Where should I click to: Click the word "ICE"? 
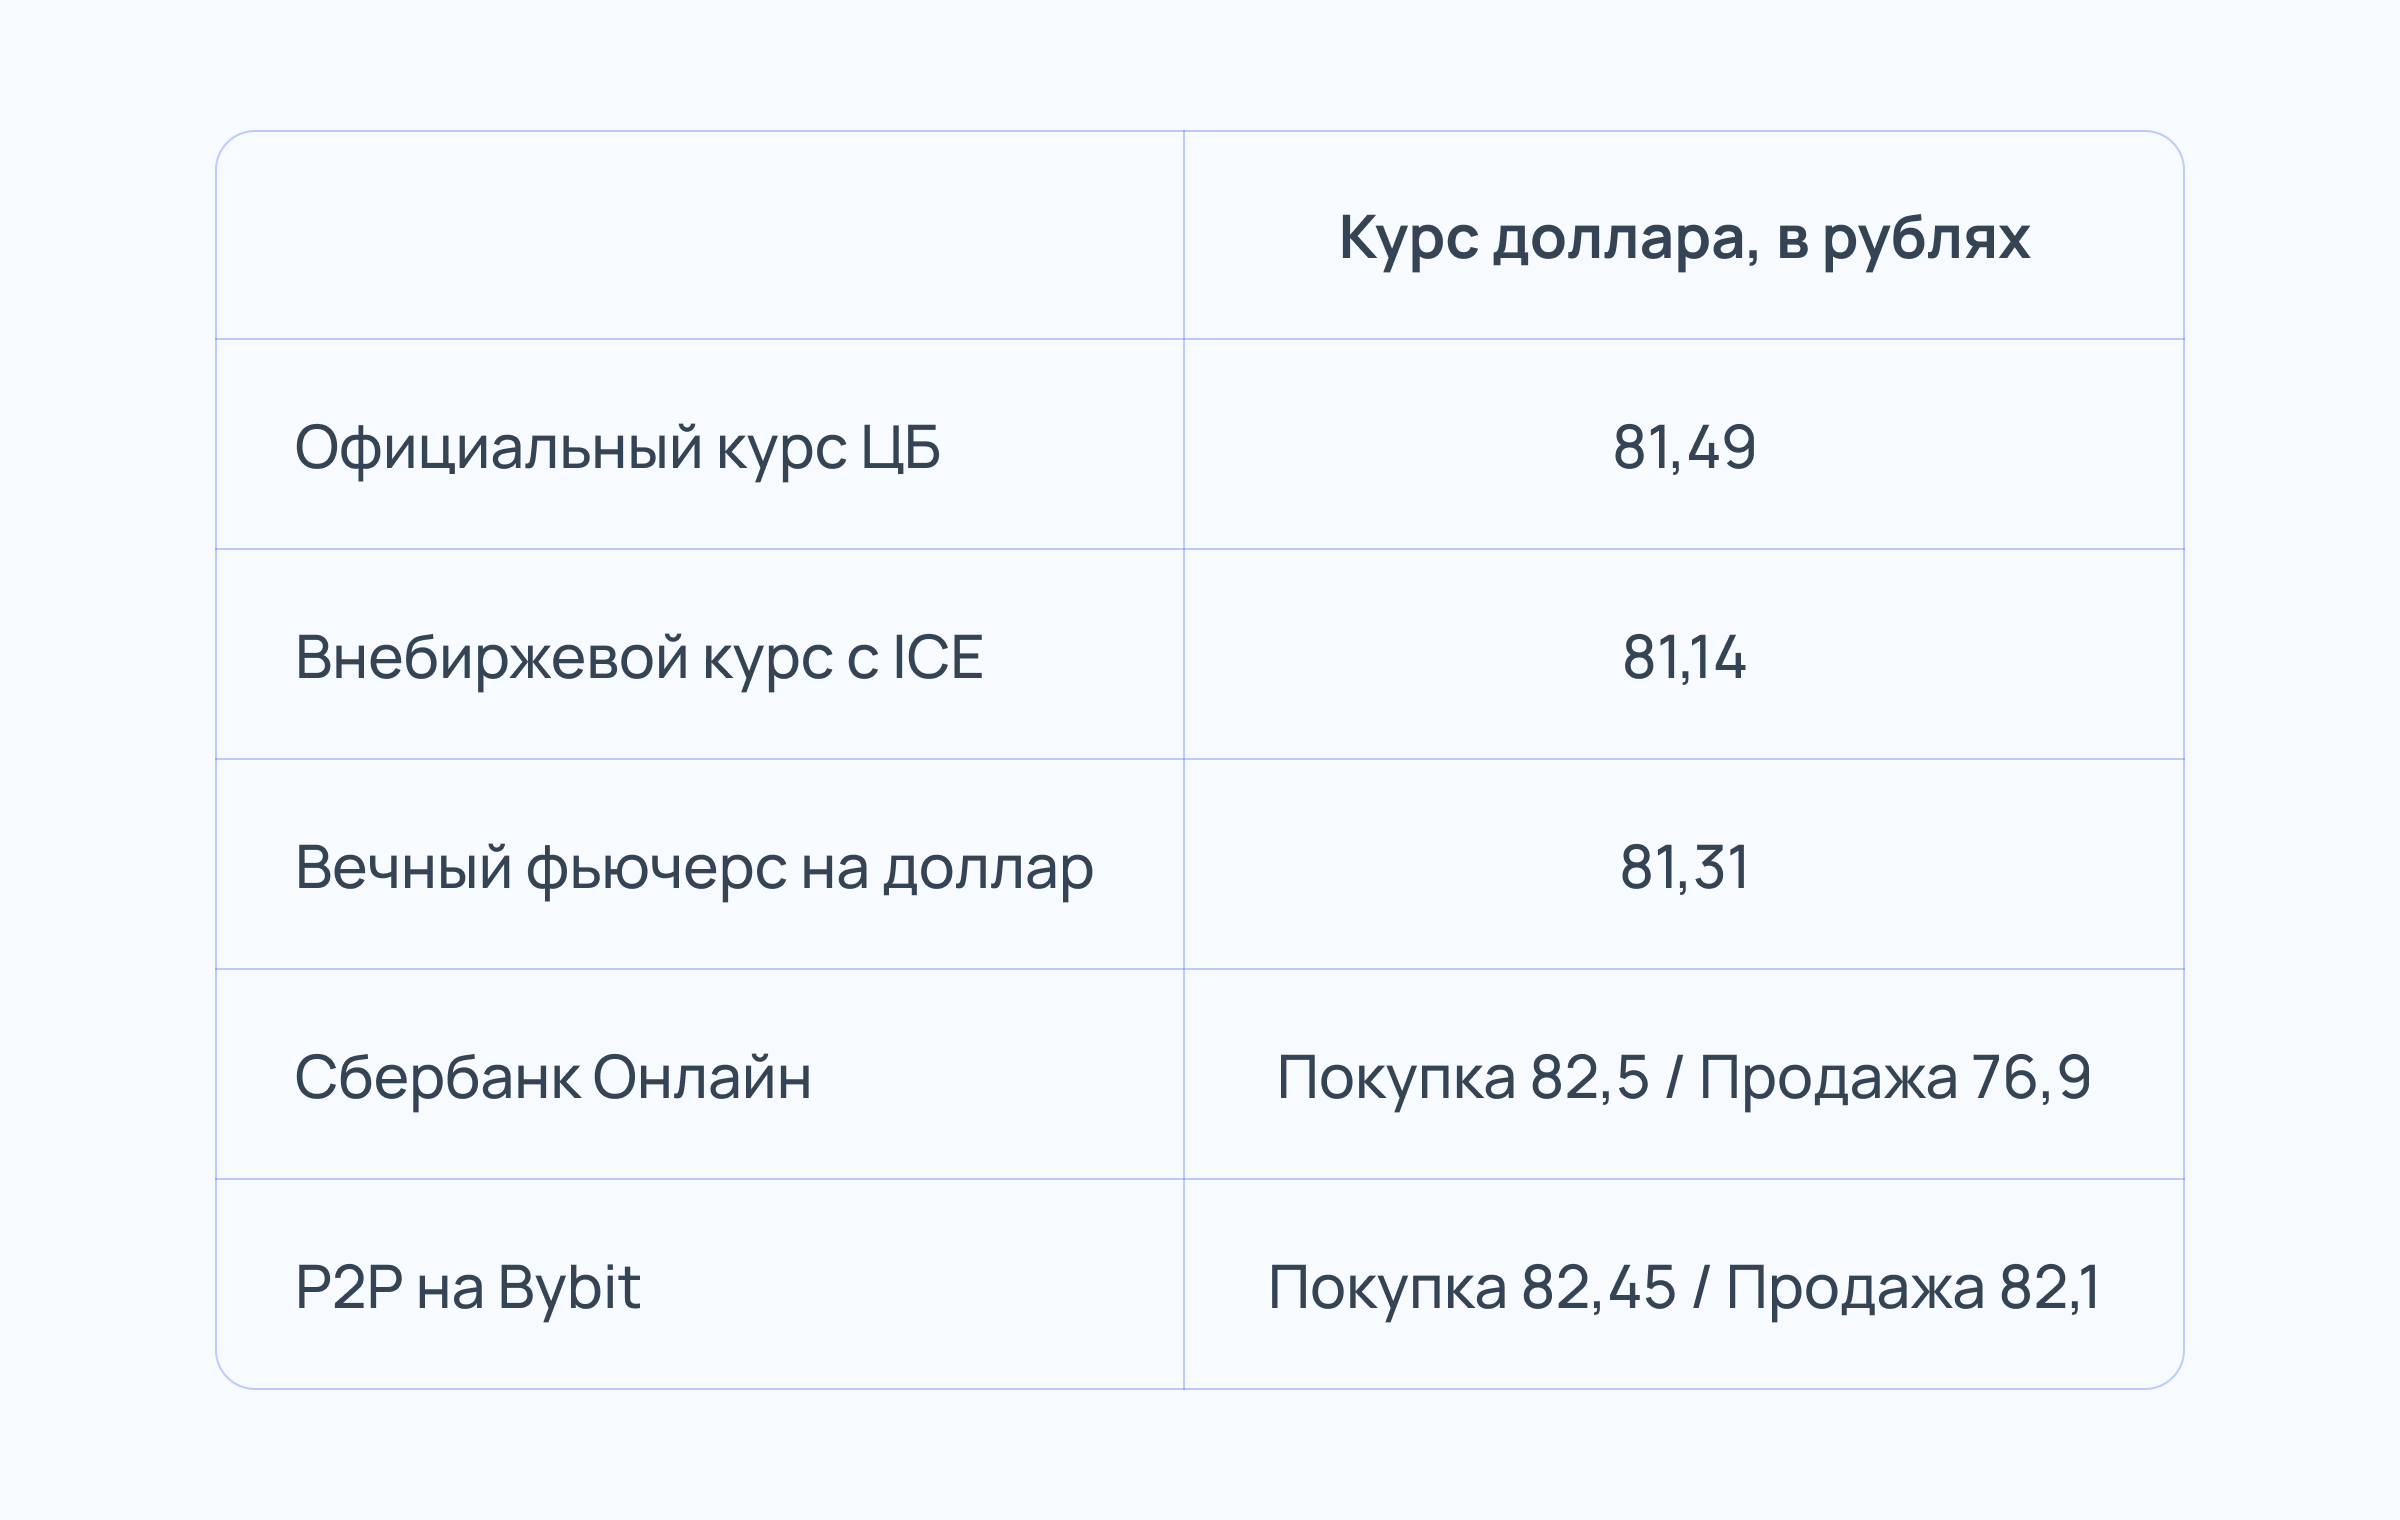pos(937,657)
